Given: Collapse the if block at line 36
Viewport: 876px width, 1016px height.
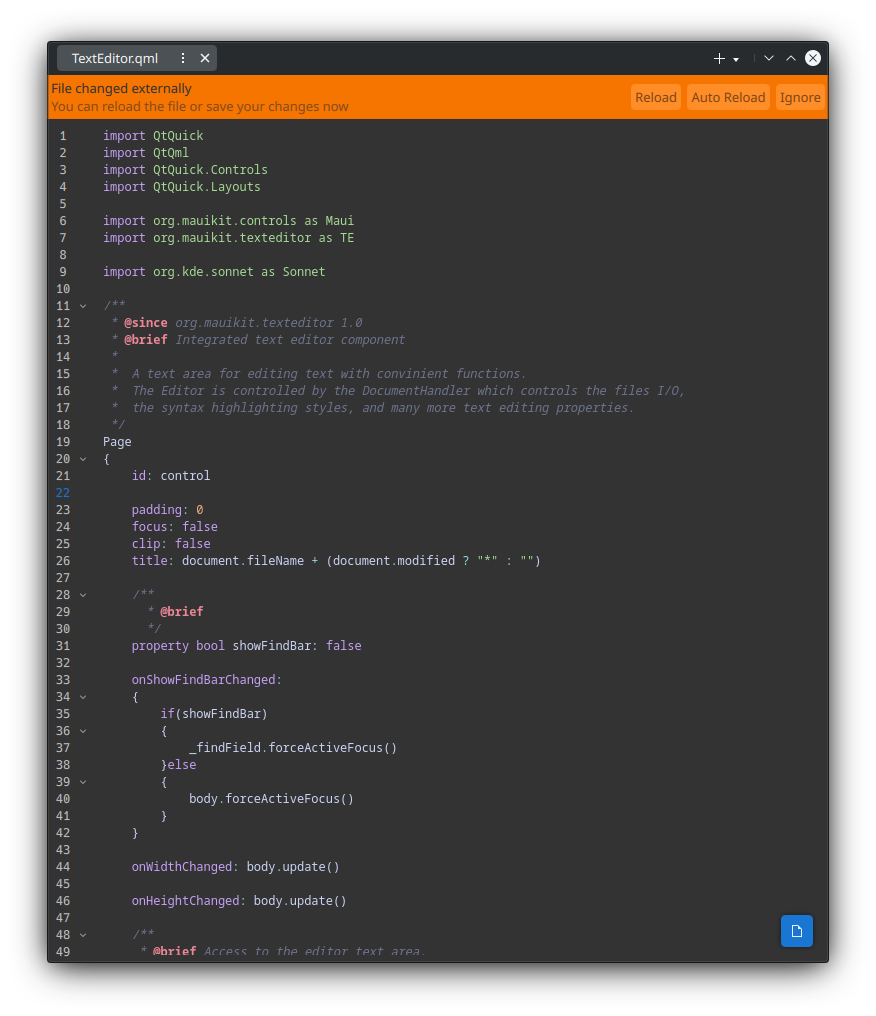Looking at the screenshot, I should (x=83, y=731).
